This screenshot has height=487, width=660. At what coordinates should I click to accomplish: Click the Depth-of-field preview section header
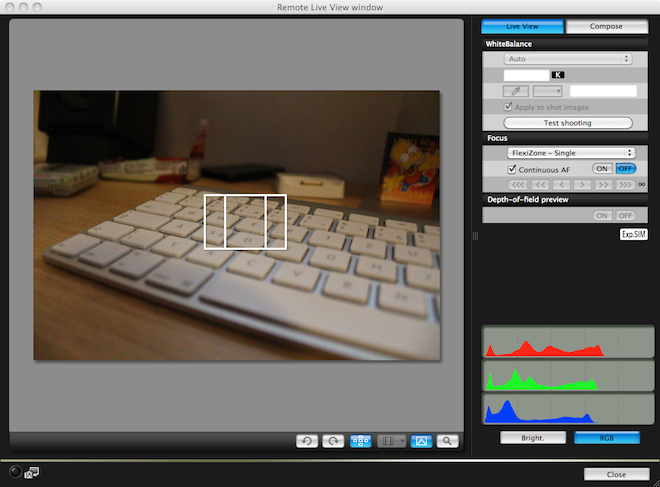point(564,200)
